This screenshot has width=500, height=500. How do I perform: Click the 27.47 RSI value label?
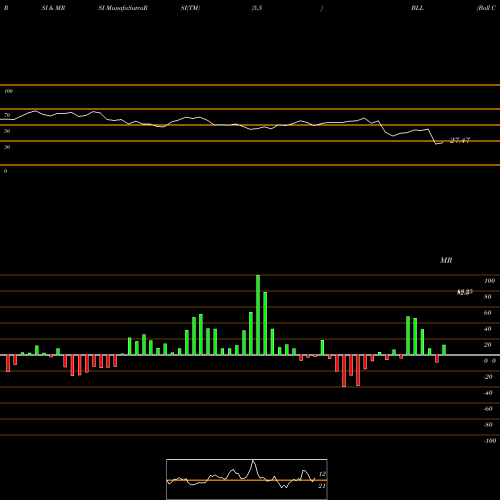click(460, 140)
